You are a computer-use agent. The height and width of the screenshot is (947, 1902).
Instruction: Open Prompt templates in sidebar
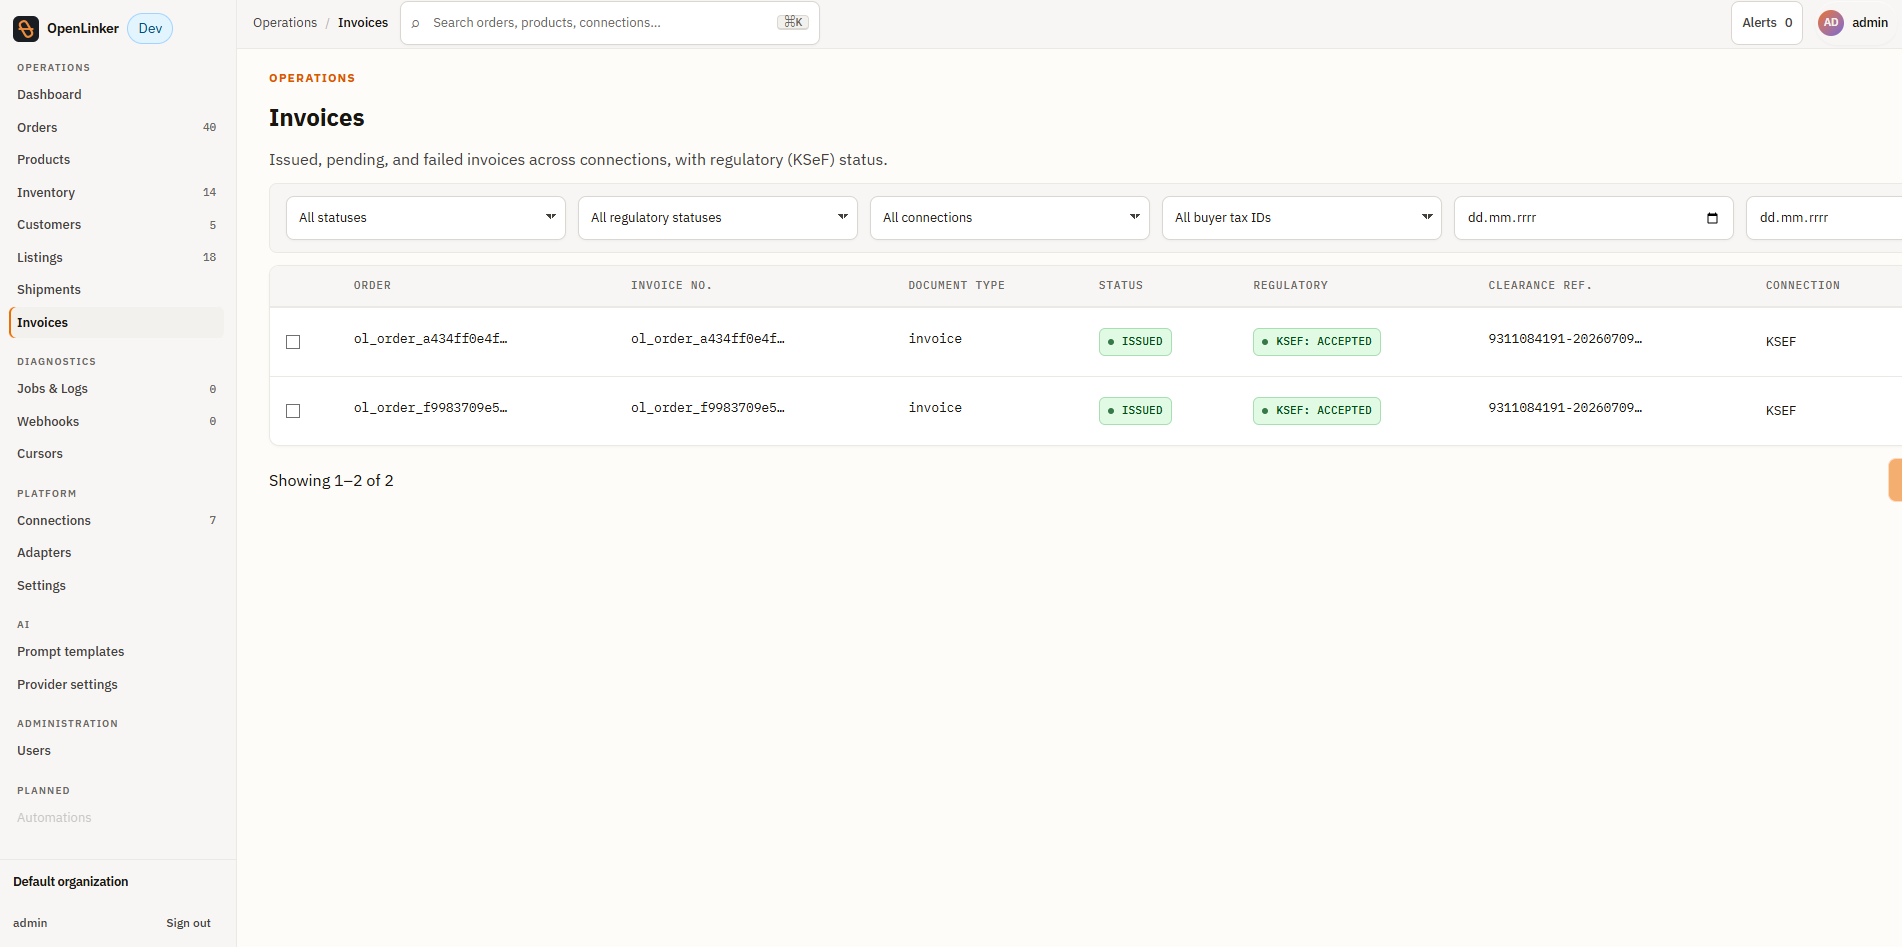click(116, 652)
